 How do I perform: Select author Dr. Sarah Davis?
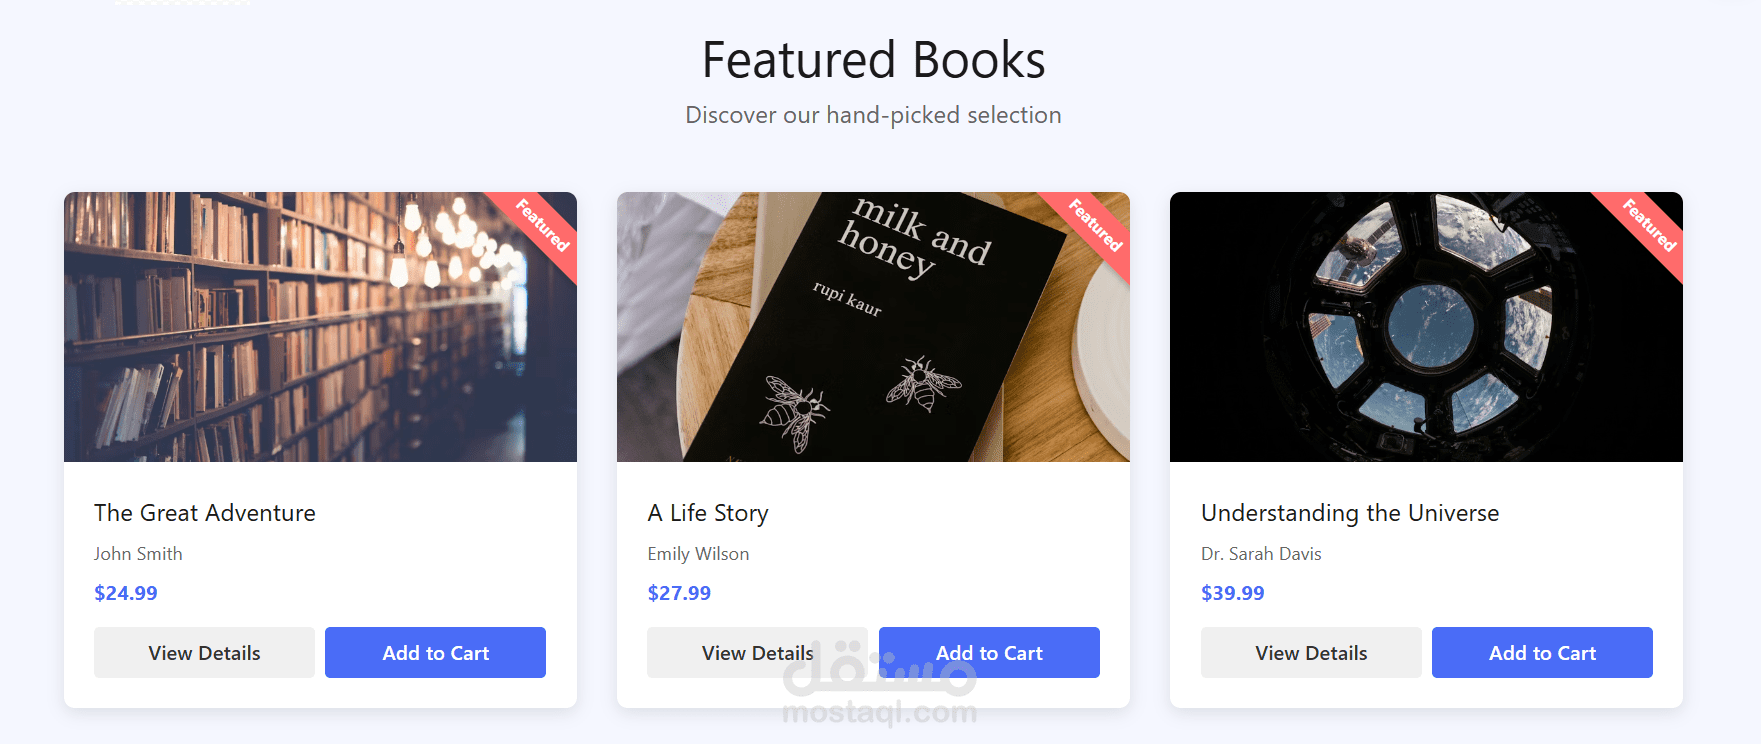(1261, 554)
